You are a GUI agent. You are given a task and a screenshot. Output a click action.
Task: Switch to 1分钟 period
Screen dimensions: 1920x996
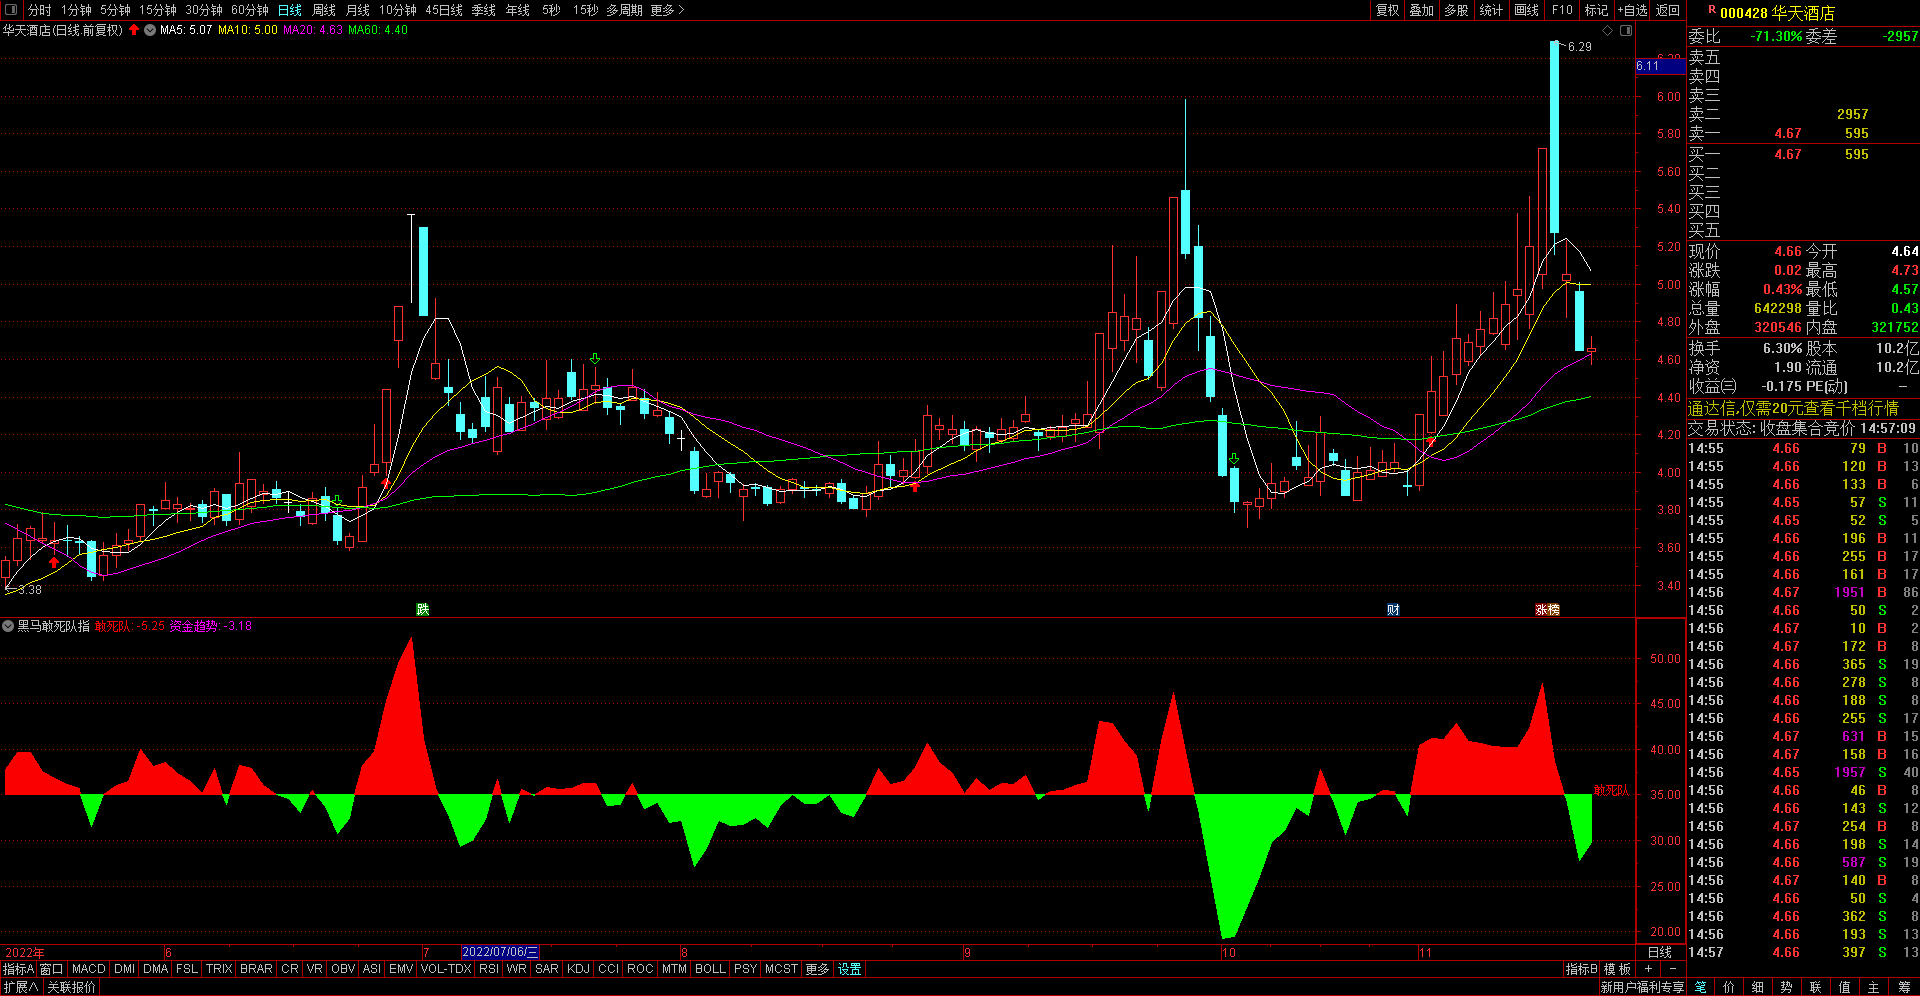[76, 10]
